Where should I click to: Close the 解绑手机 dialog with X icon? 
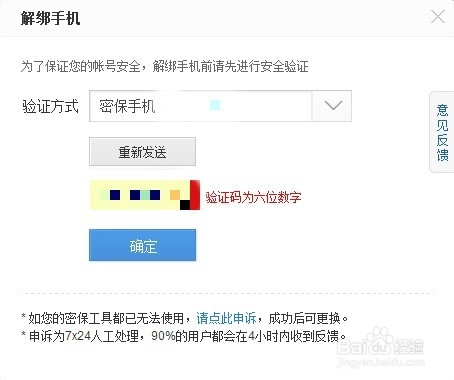[437, 17]
